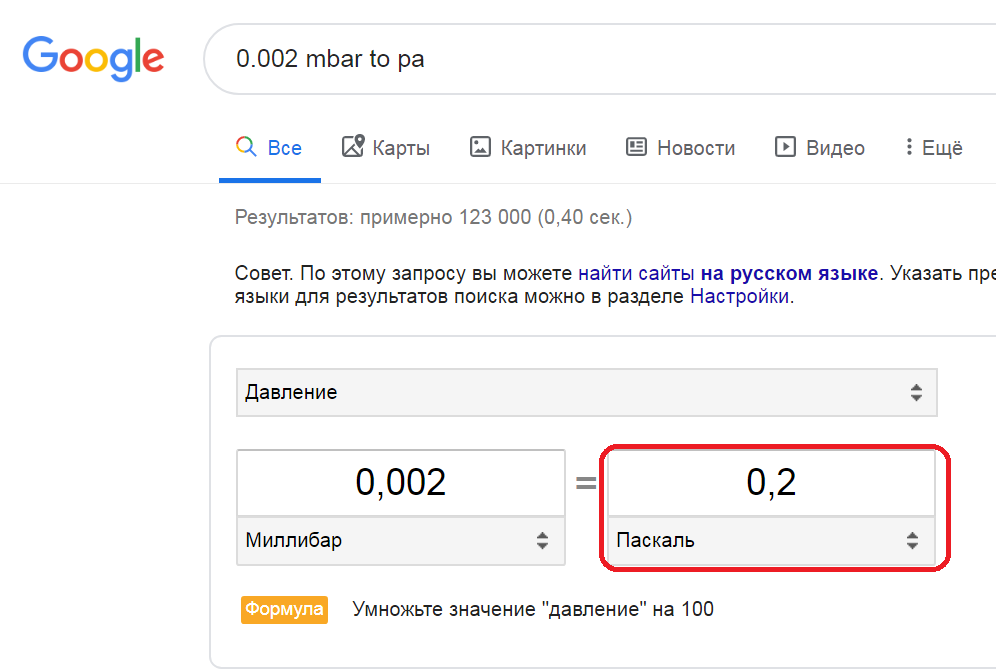Click the link найти сайты на русском языке
Image resolution: width=996 pixels, height=671 pixels.
click(x=728, y=273)
